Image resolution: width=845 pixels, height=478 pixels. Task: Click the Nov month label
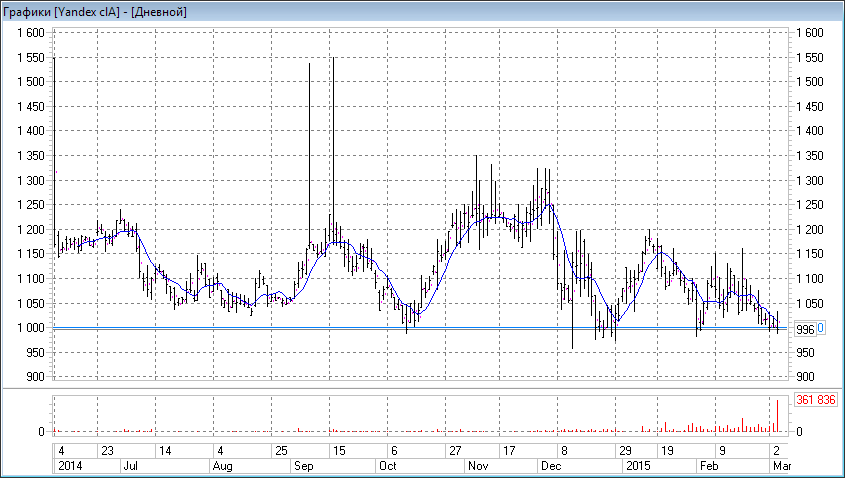coord(478,466)
